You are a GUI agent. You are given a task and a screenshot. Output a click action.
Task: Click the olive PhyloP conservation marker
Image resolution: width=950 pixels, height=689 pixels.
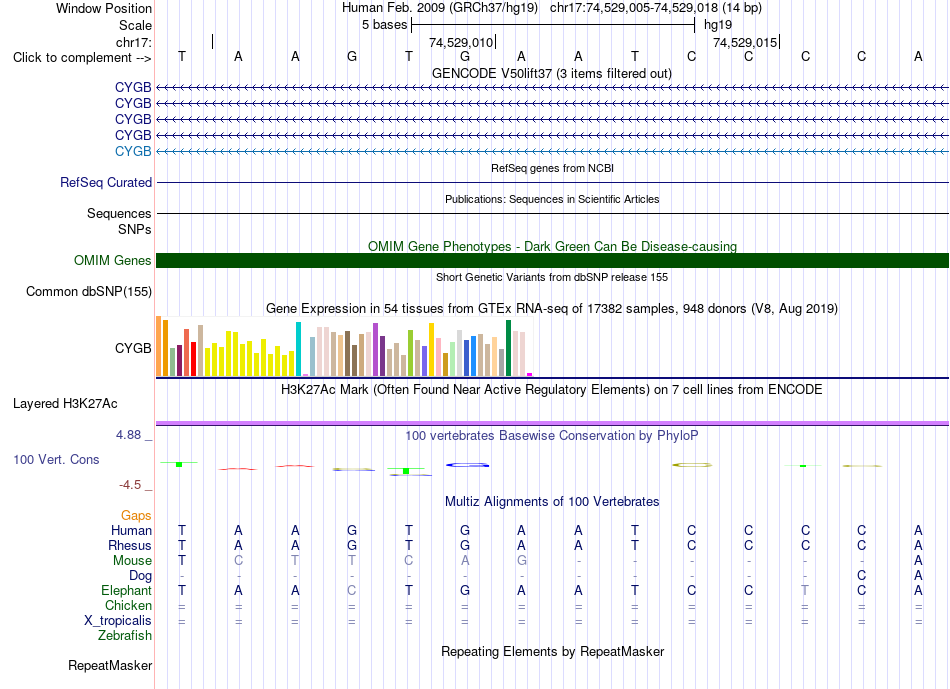(x=692, y=465)
